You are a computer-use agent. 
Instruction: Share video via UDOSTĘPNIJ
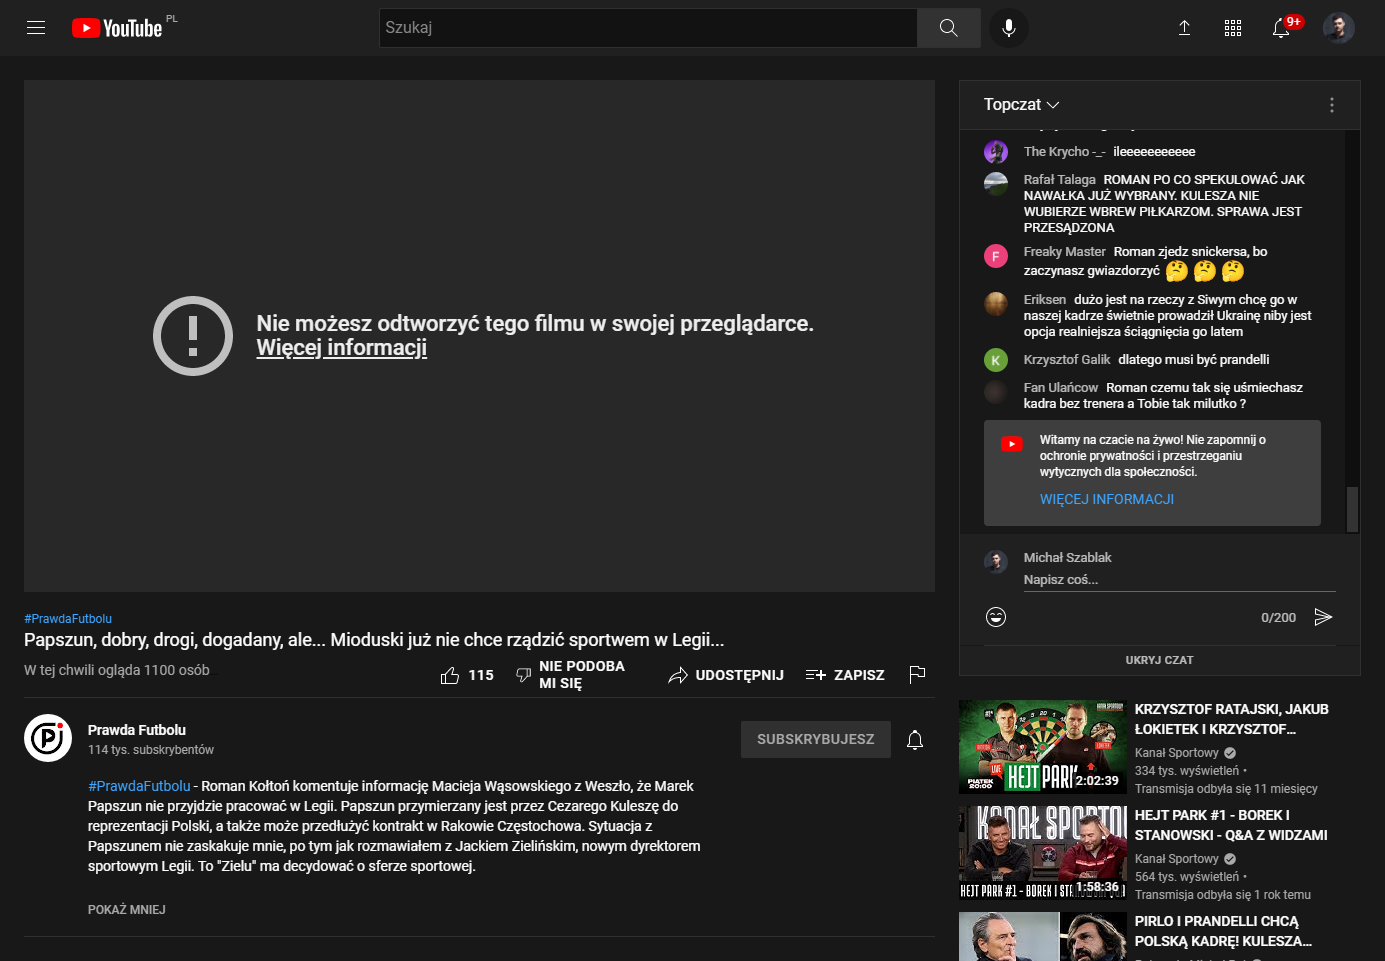(x=726, y=675)
